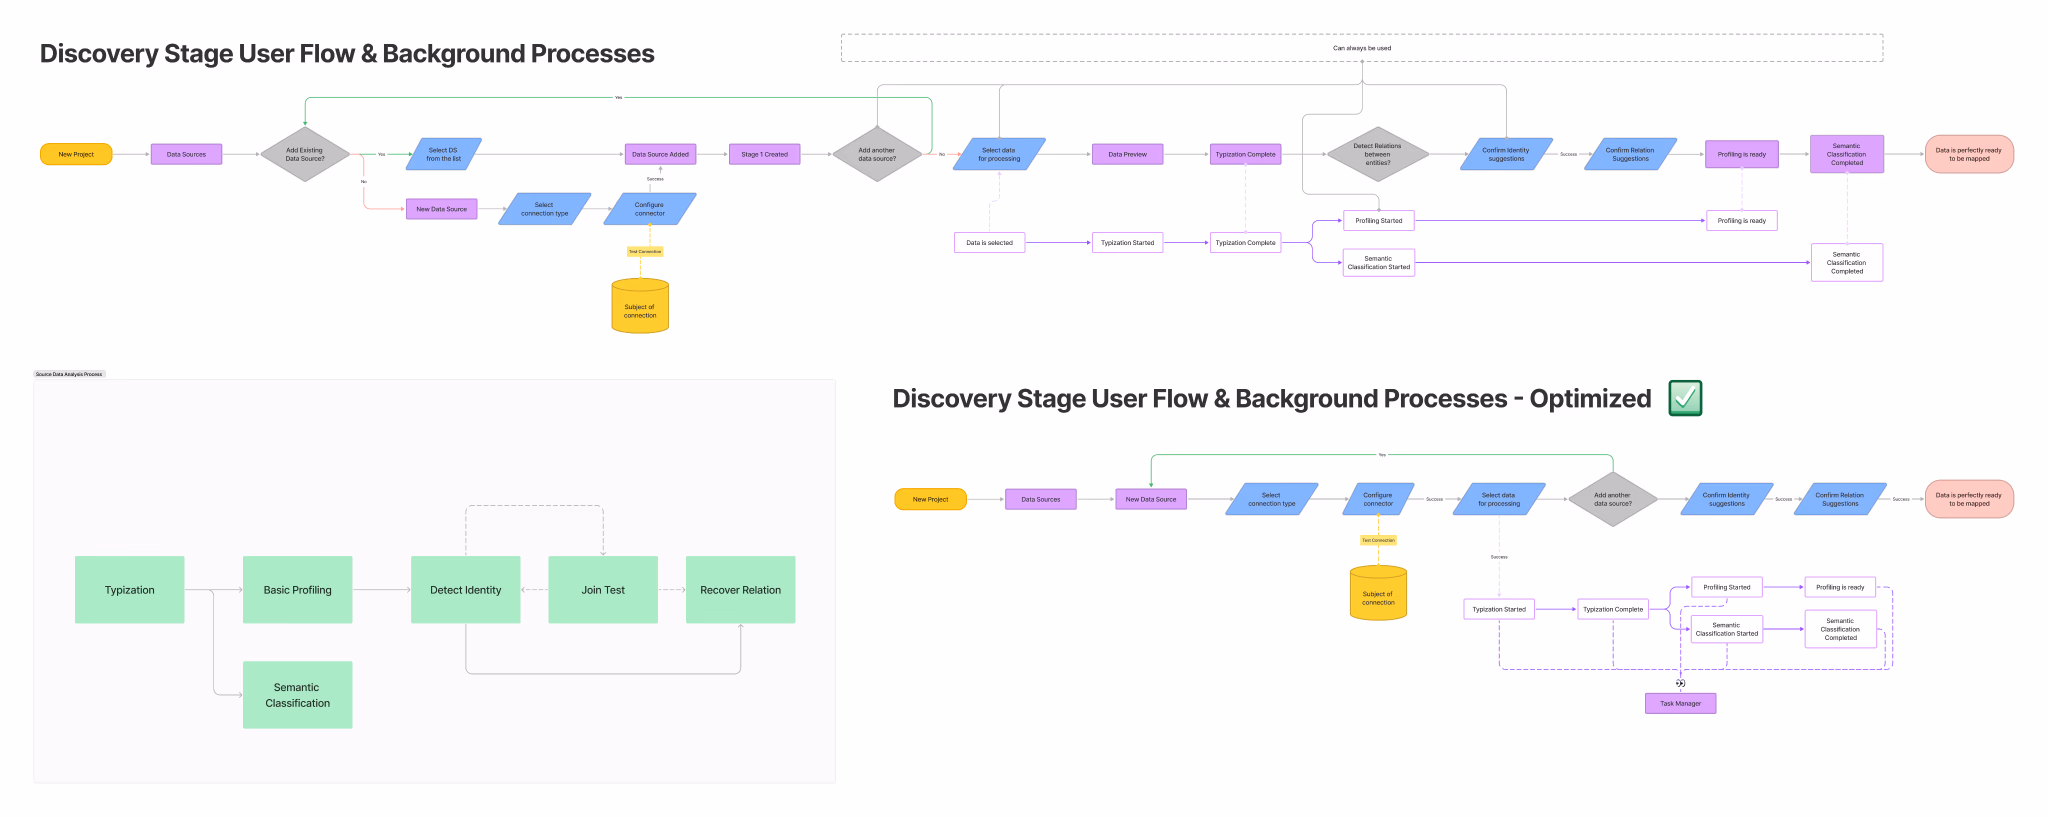This screenshot has width=2048, height=817.
Task: Click the green Basic Profiling block
Action: pyautogui.click(x=297, y=590)
